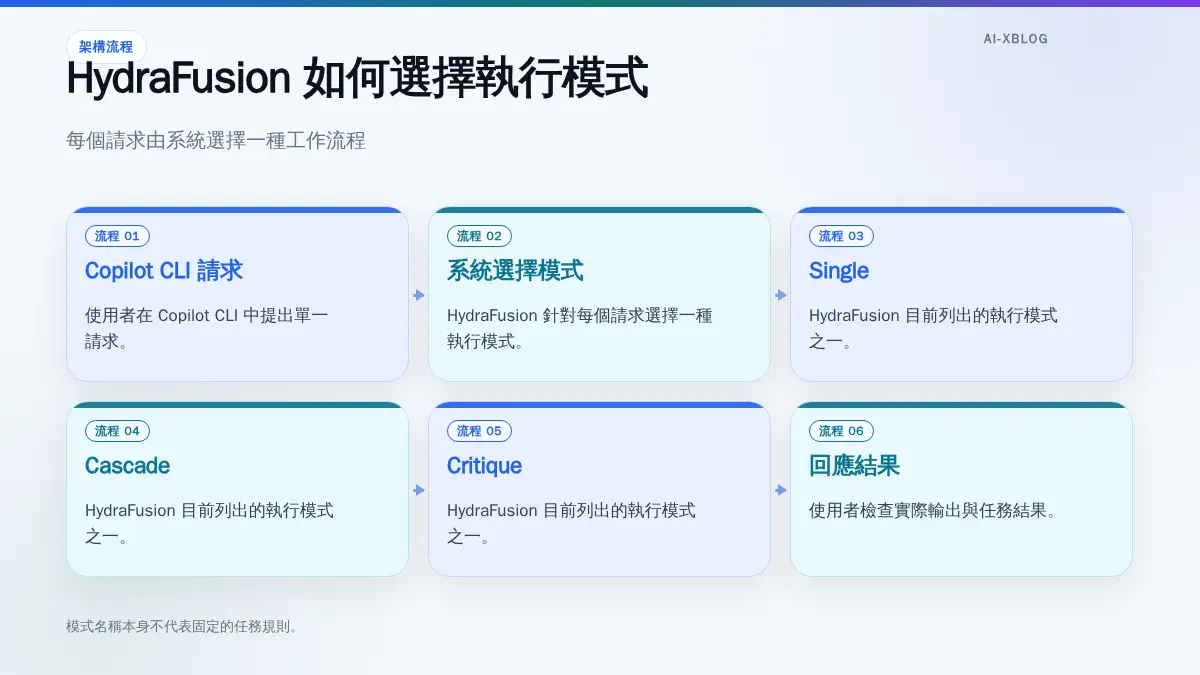
Task: Click text 使用者檢查實際輸出與任務結果
Action: (x=933, y=510)
